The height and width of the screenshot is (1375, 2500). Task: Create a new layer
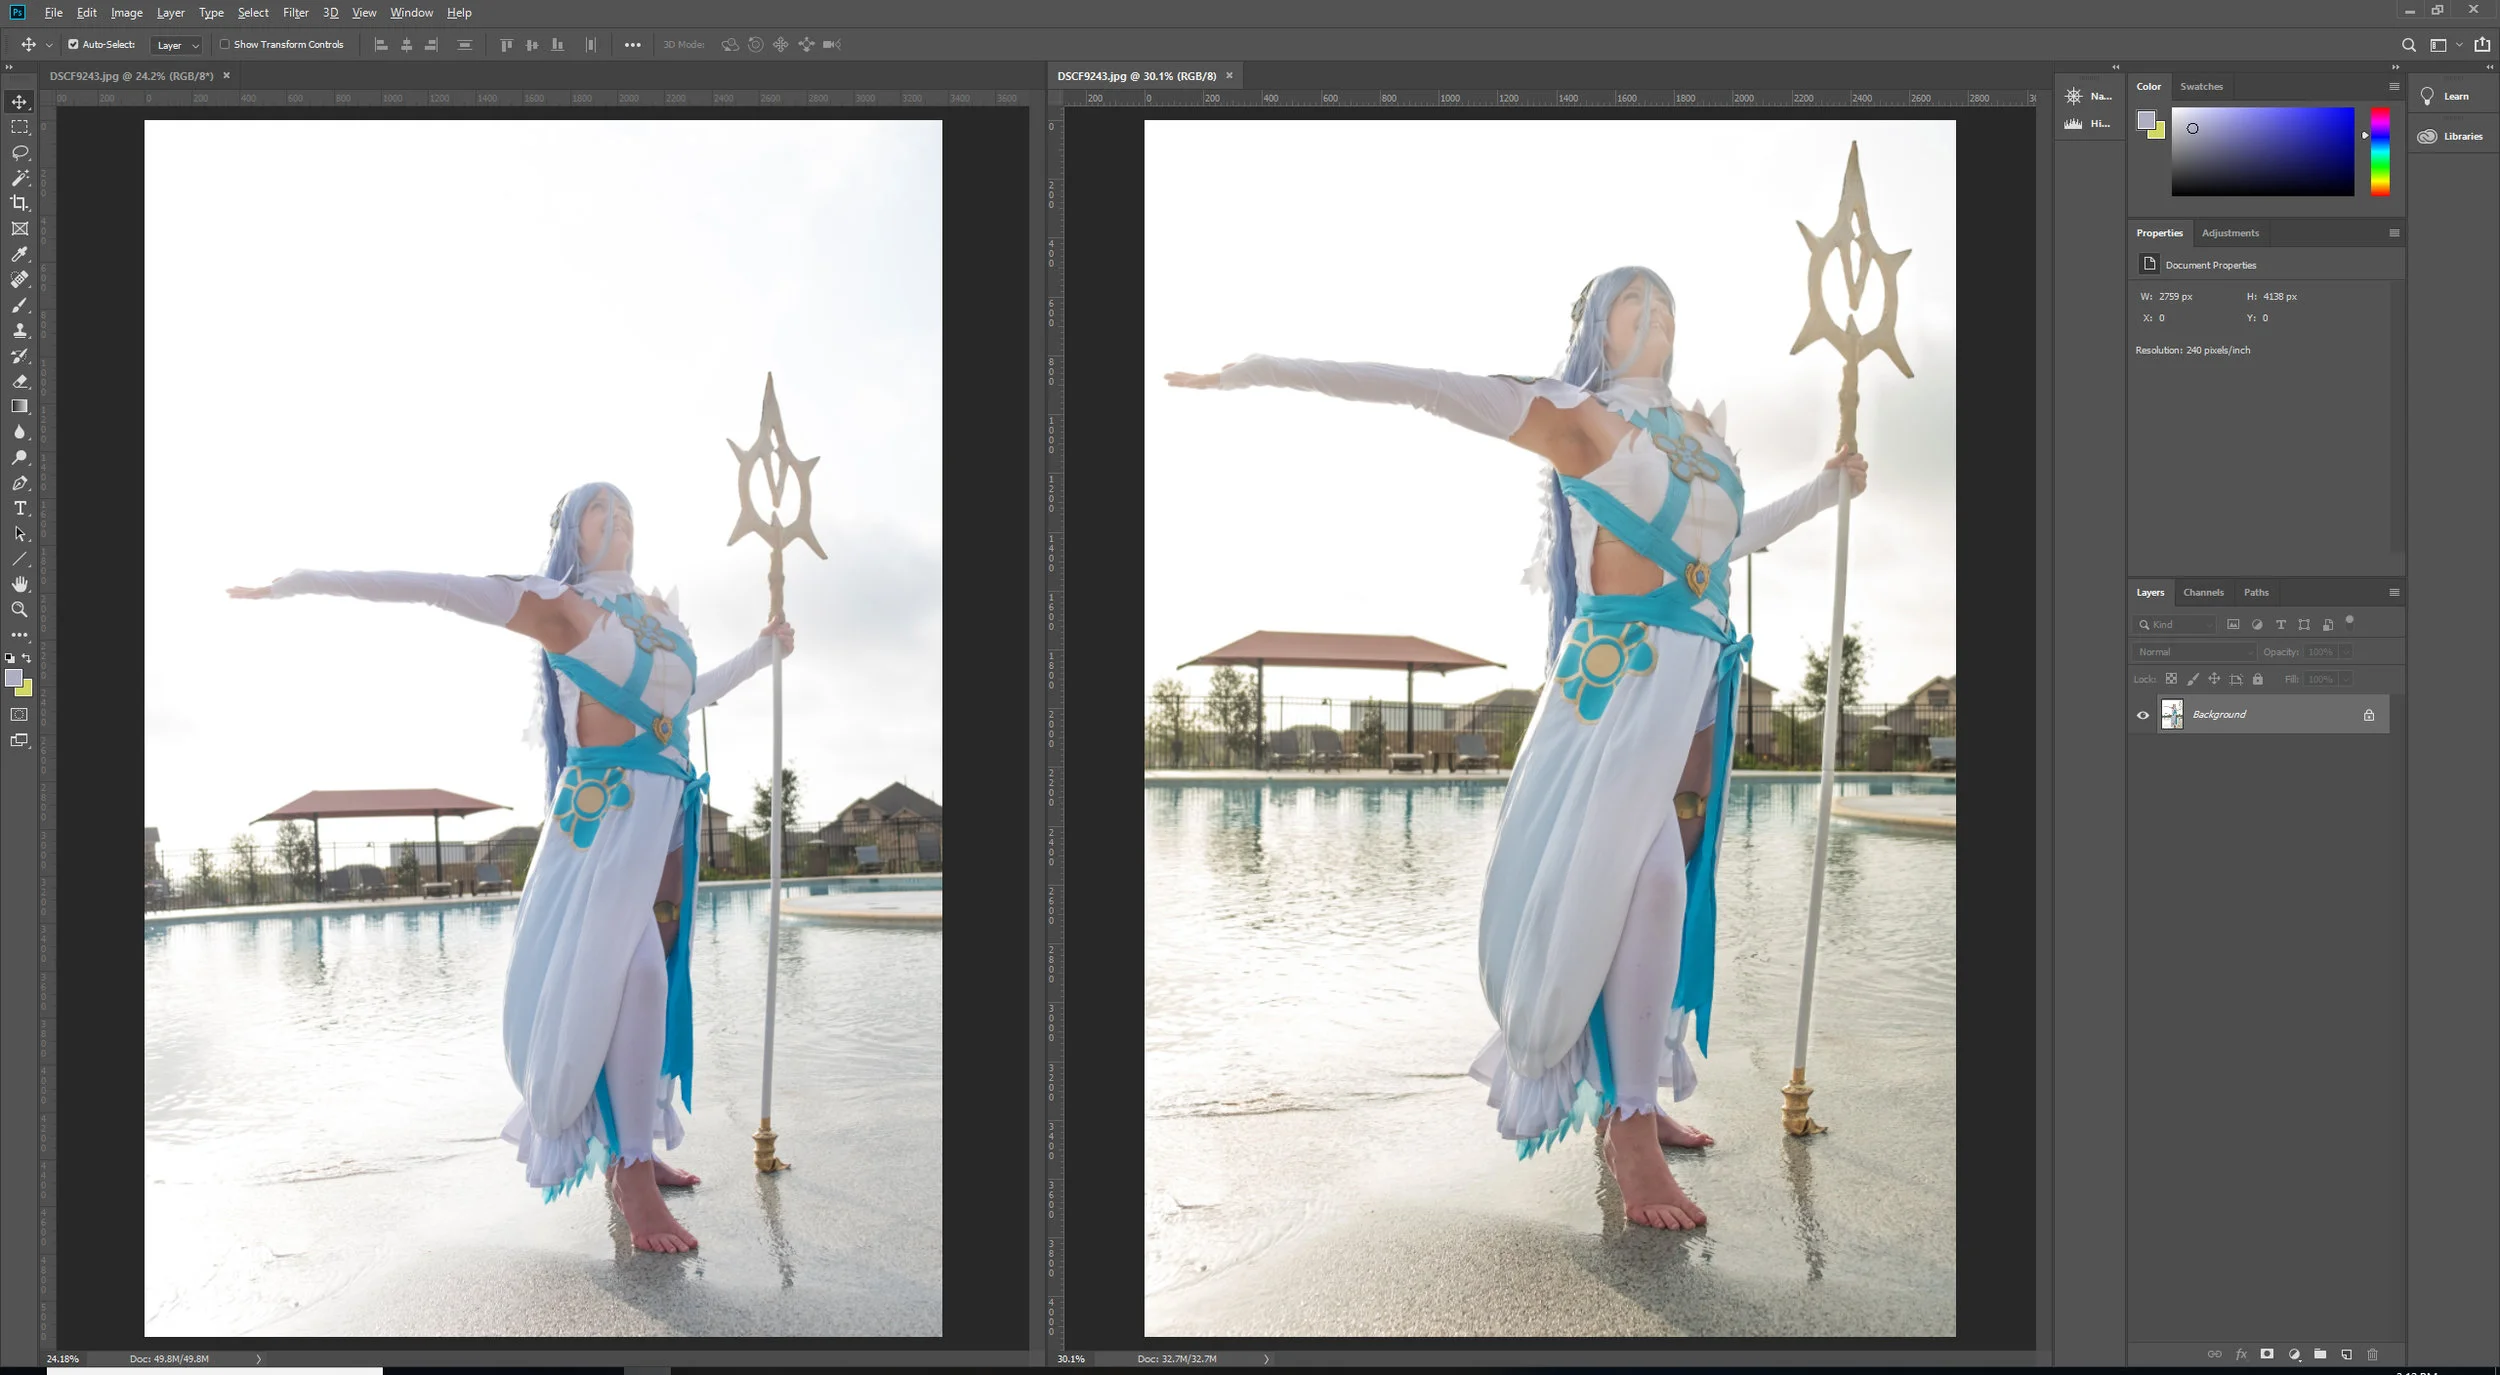[x=2346, y=1354]
